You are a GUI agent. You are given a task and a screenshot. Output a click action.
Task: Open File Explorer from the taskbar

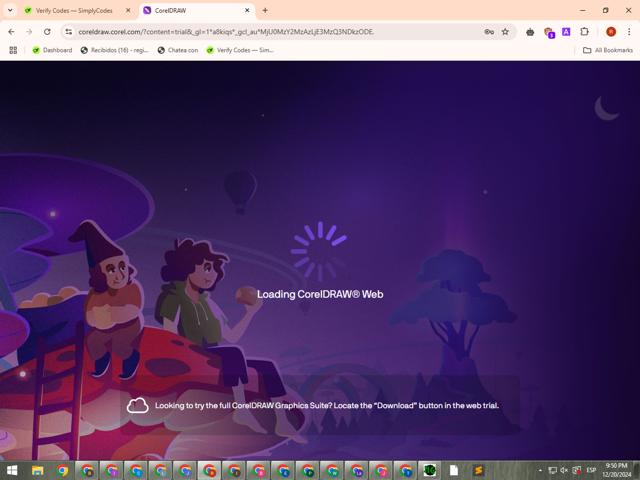[38, 471]
